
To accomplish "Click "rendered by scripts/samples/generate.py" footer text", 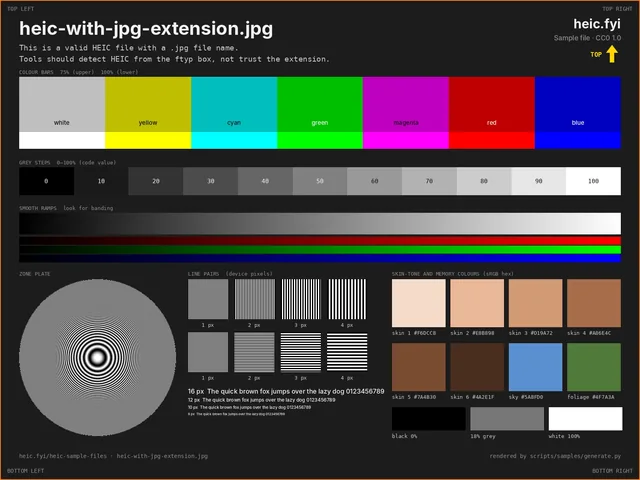I will click(x=555, y=456).
